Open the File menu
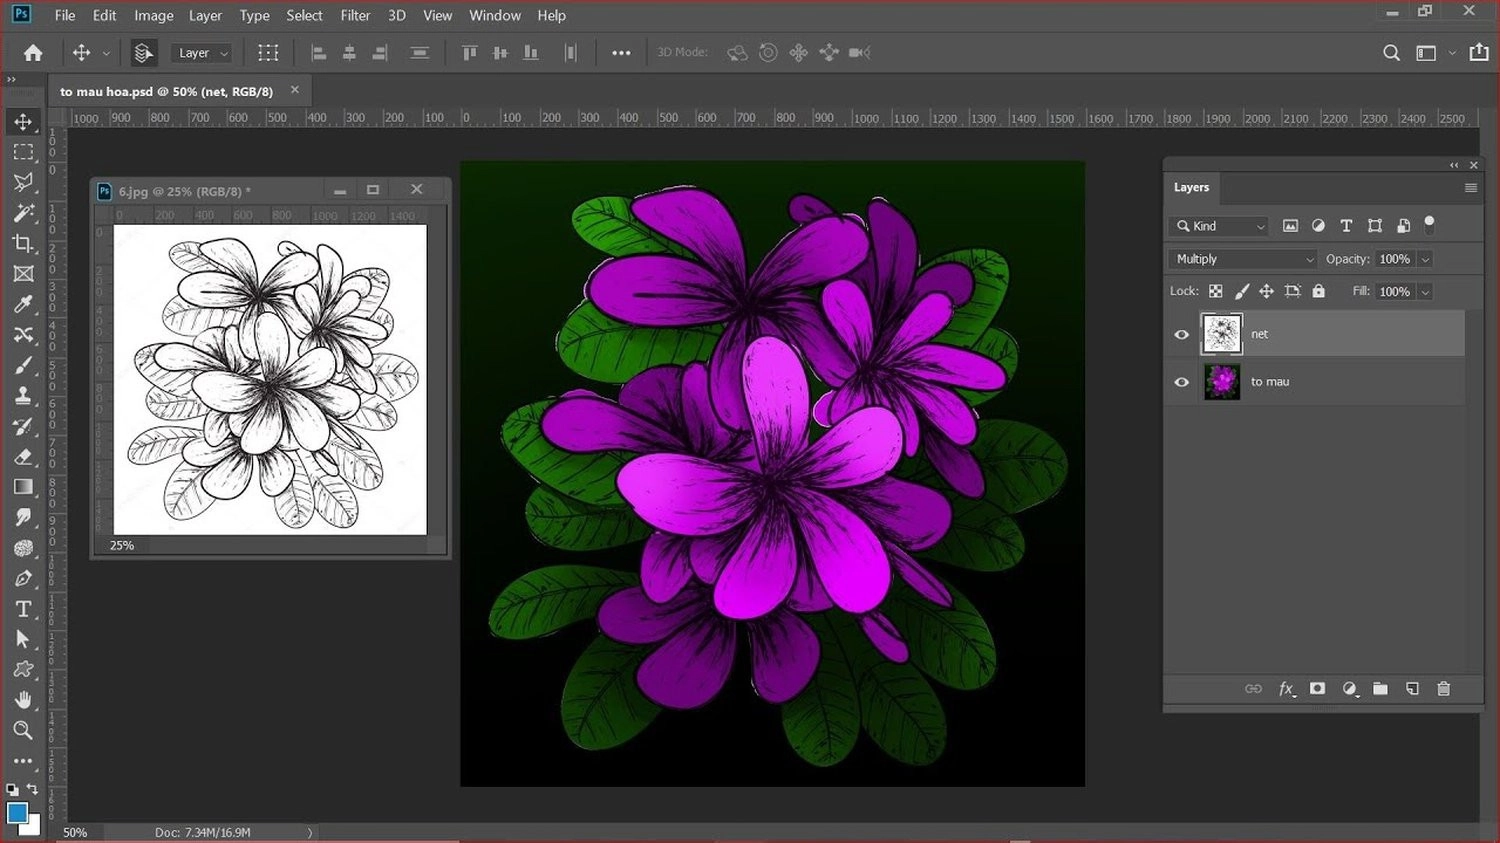1500x843 pixels. pos(65,15)
